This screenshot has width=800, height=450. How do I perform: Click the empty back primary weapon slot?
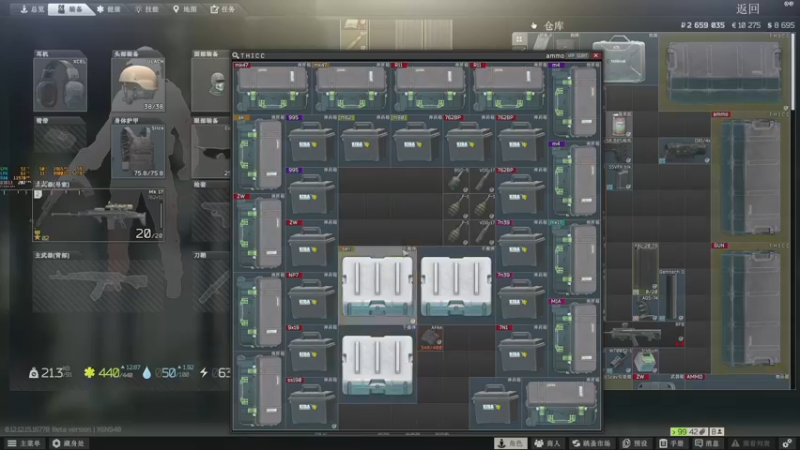[98, 286]
